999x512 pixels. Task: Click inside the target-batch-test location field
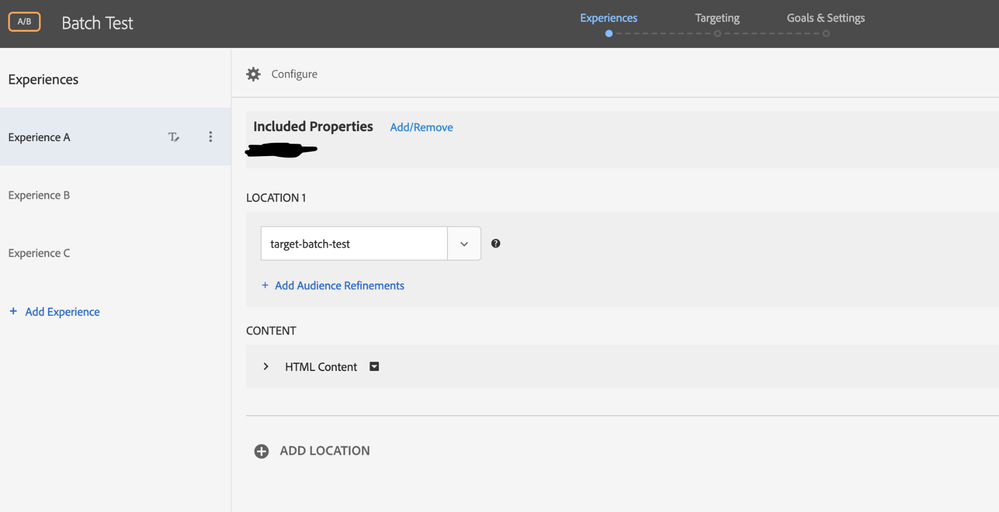[x=354, y=244]
